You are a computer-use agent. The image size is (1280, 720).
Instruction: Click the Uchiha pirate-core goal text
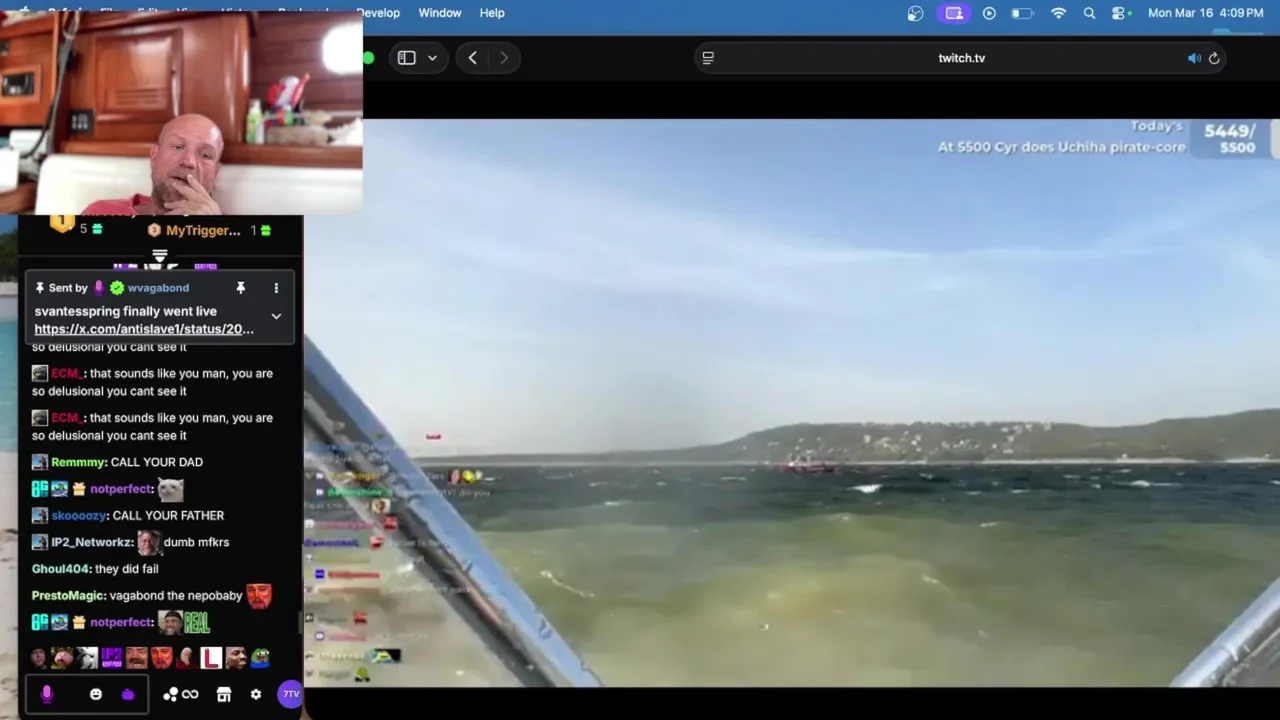(1061, 147)
